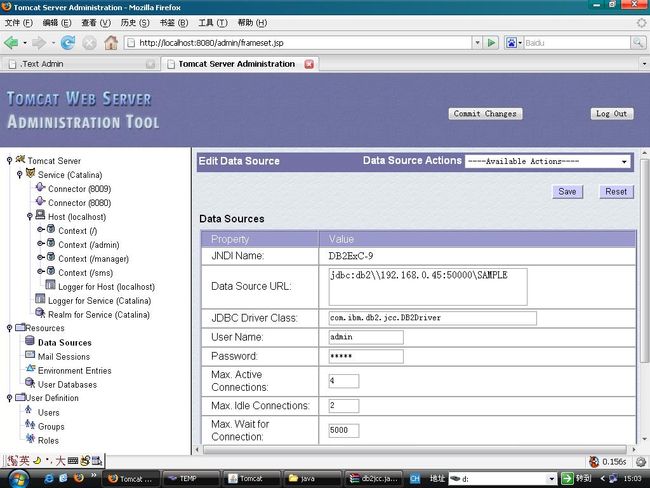The image size is (650, 488).
Task: Open the 文件 (F) menu
Action: pos(19,23)
